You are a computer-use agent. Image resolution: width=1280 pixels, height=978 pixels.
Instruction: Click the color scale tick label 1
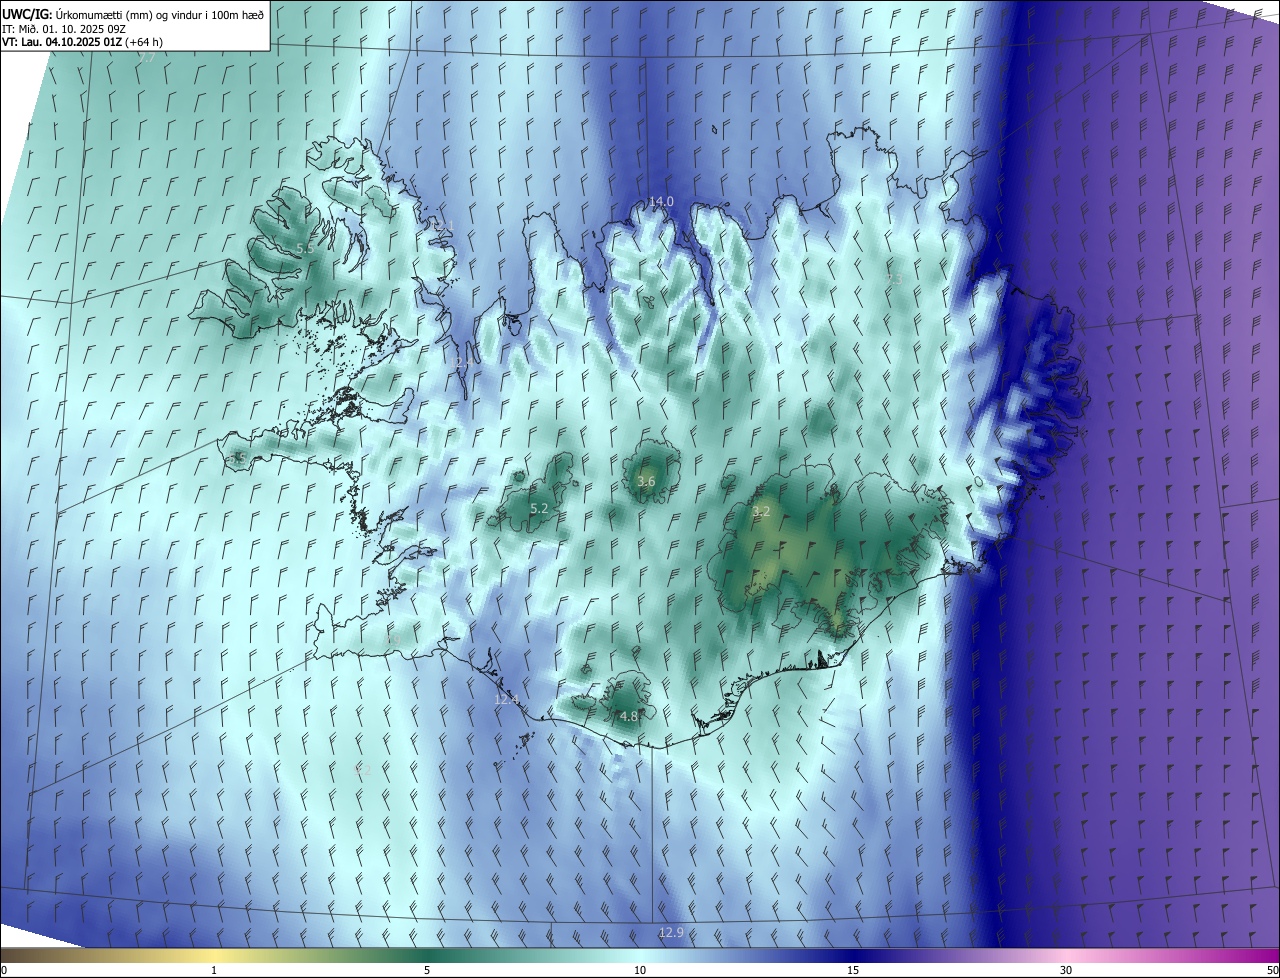[x=214, y=970]
